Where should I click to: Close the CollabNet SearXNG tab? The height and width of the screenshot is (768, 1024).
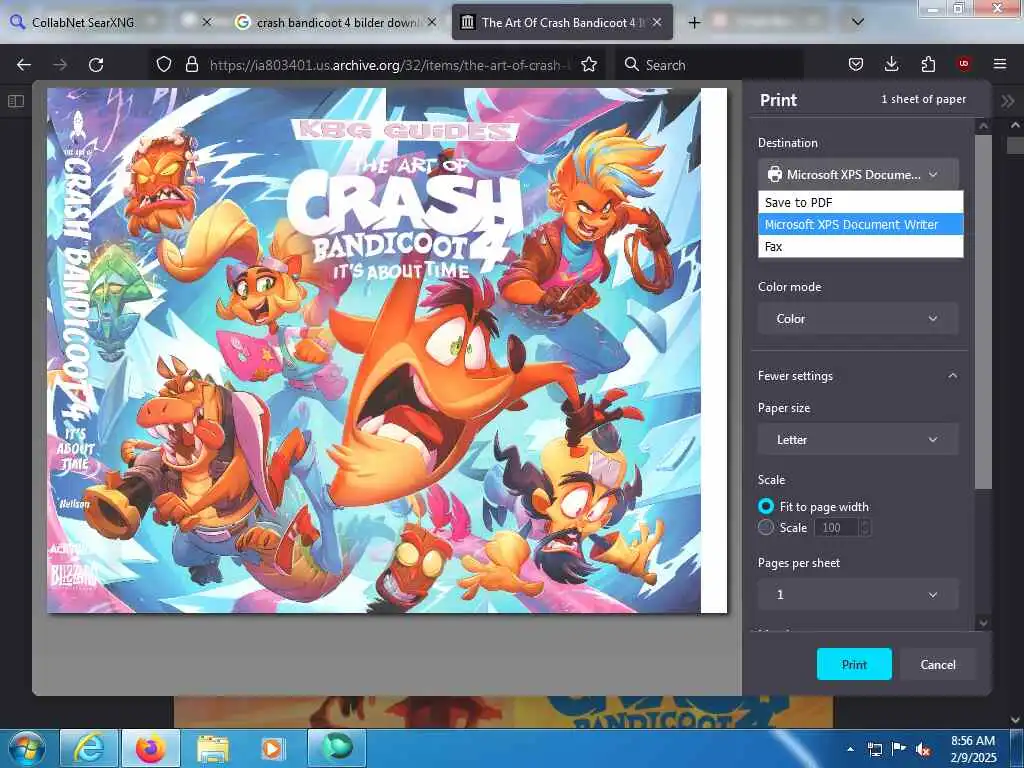click(206, 22)
